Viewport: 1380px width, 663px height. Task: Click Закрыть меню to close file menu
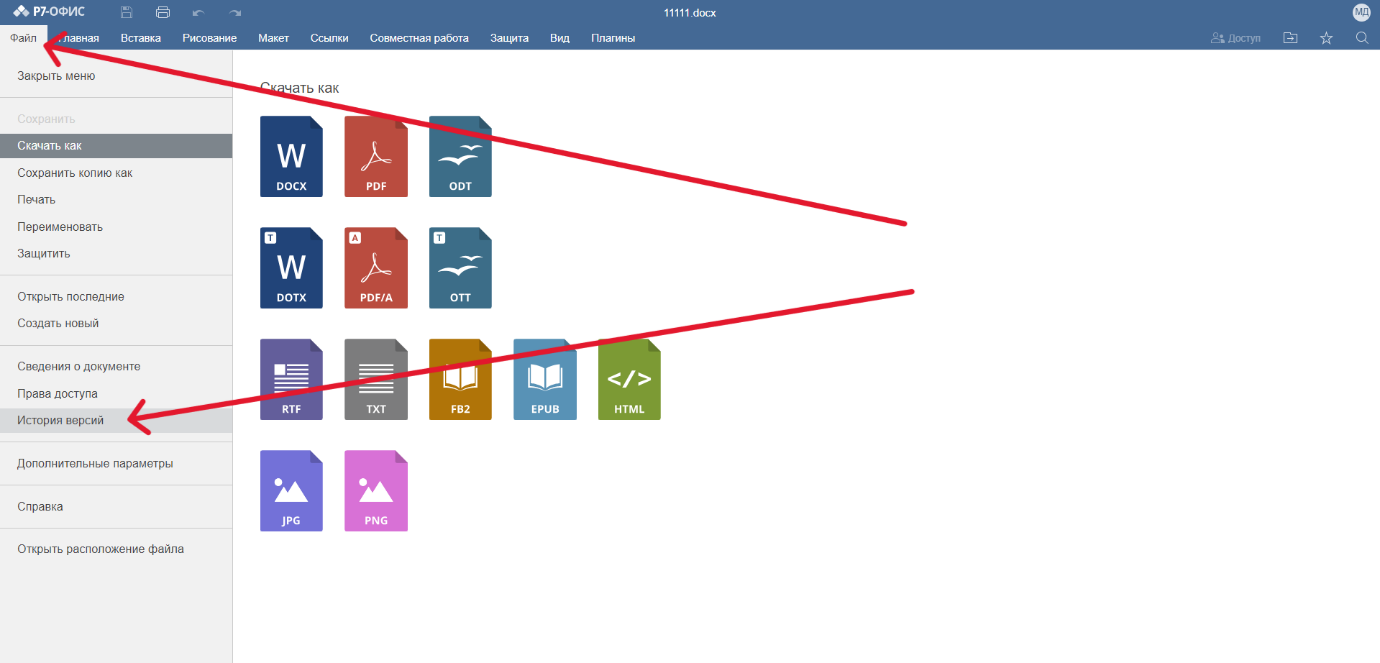tap(56, 76)
